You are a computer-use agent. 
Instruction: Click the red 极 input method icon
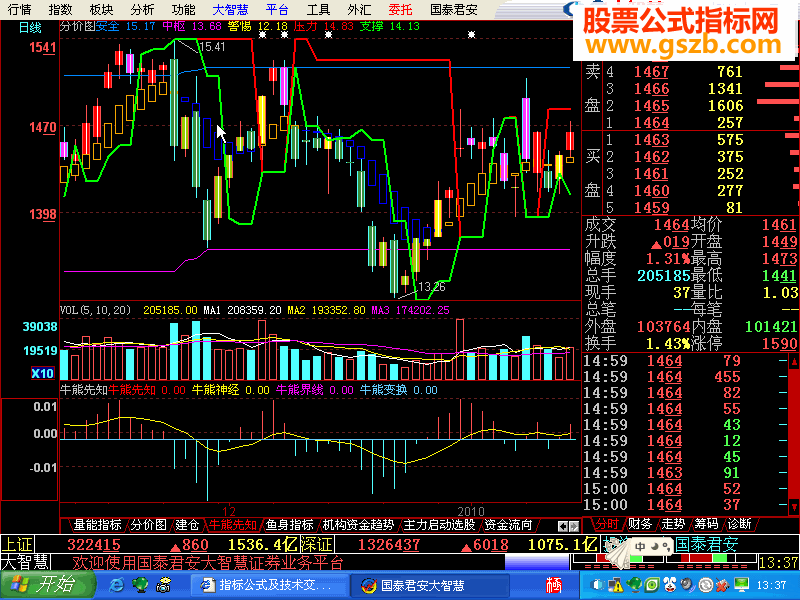click(554, 585)
